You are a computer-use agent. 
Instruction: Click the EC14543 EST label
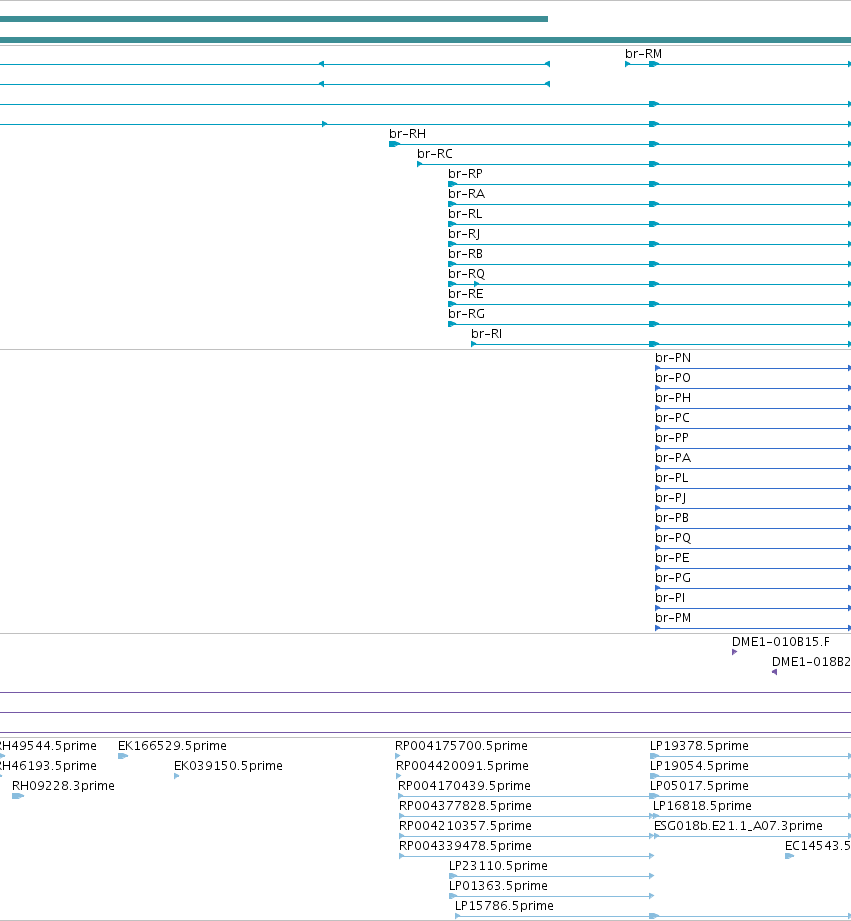(818, 845)
